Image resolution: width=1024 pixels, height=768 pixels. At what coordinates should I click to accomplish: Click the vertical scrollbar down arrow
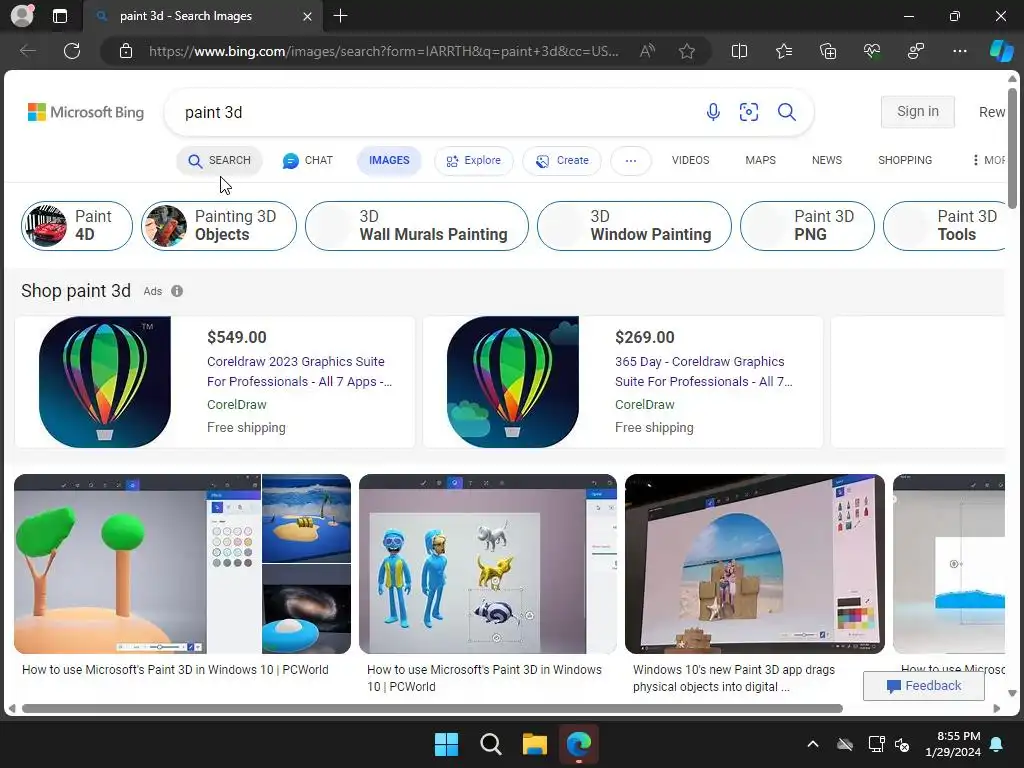1012,694
